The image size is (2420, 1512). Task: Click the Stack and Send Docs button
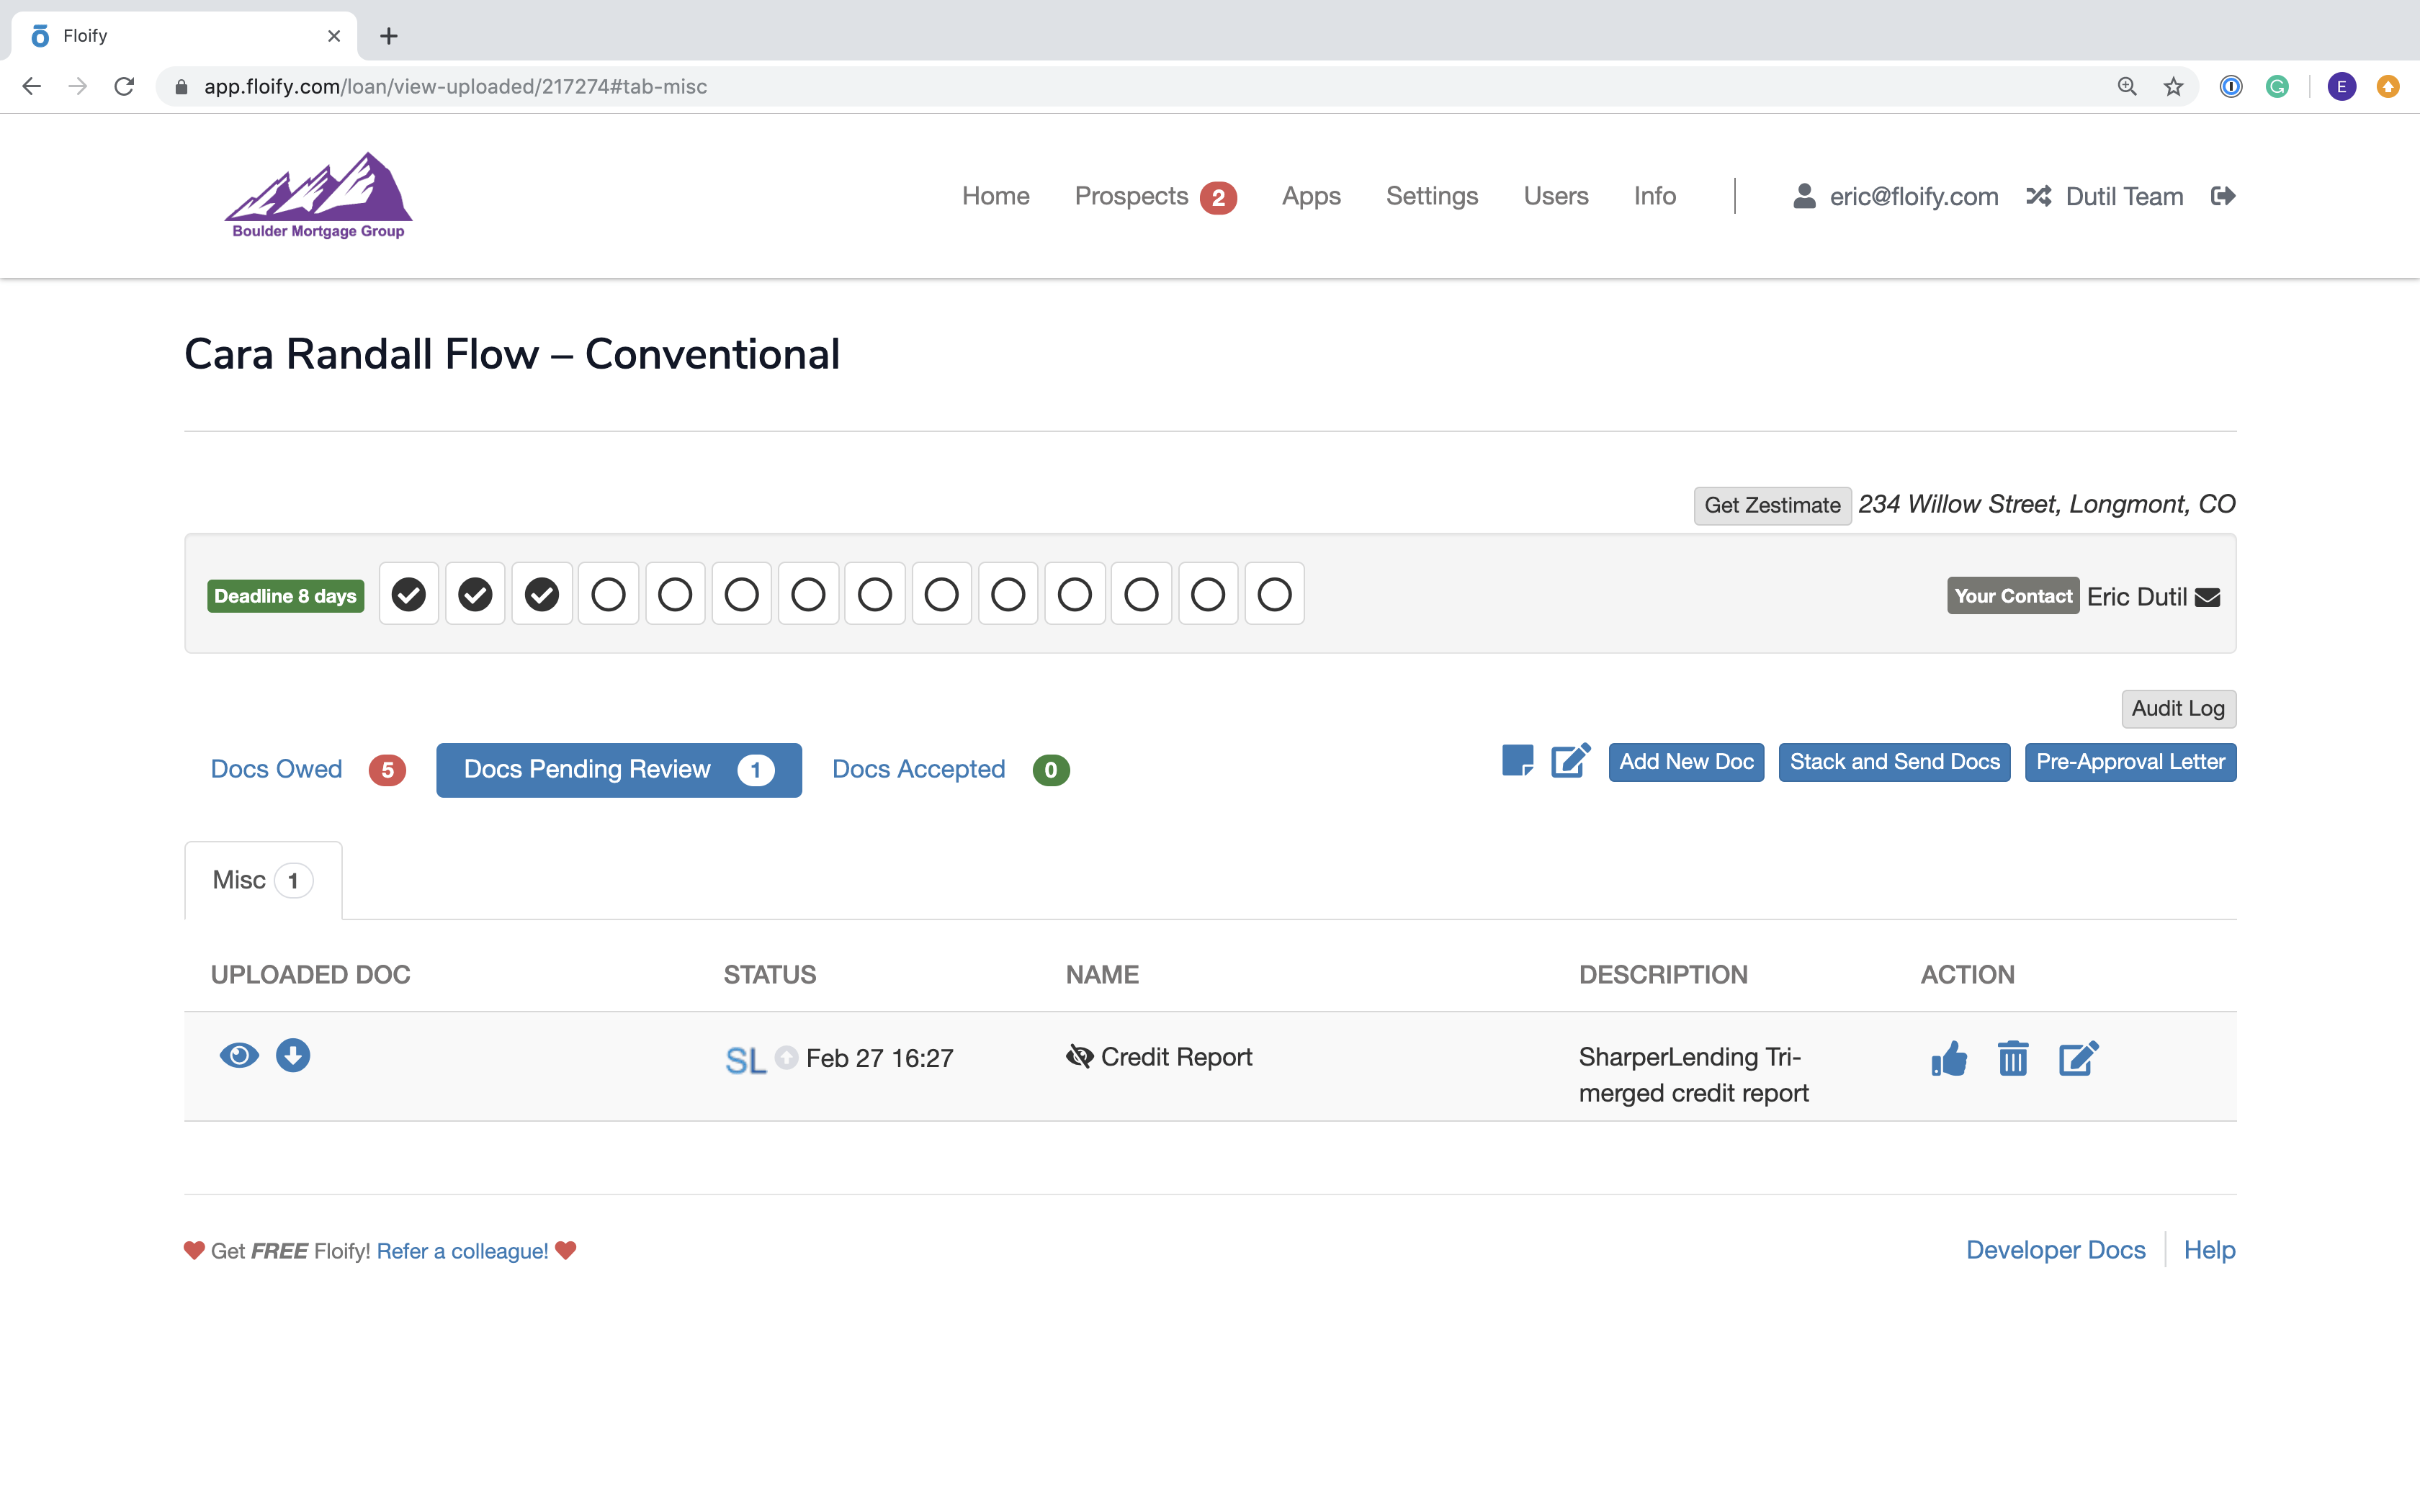tap(1894, 762)
